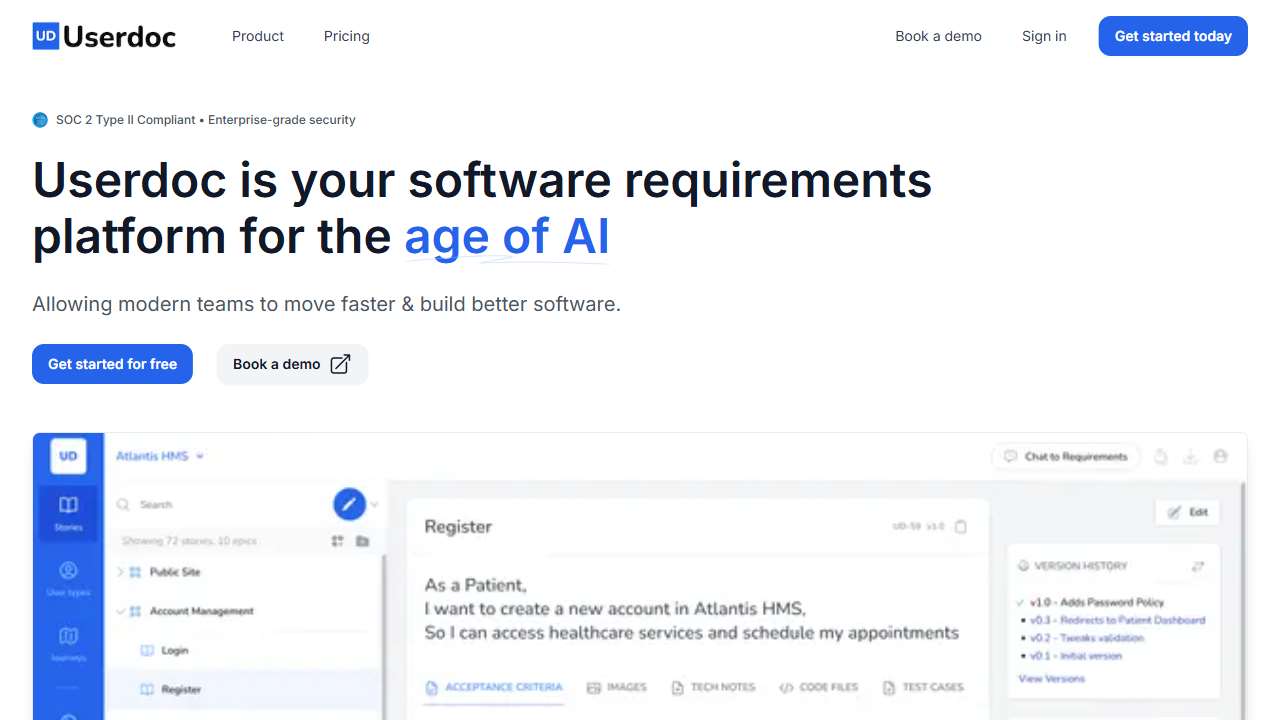Click the Userdoc logo in the header
Image resolution: width=1280 pixels, height=720 pixels.
(104, 37)
